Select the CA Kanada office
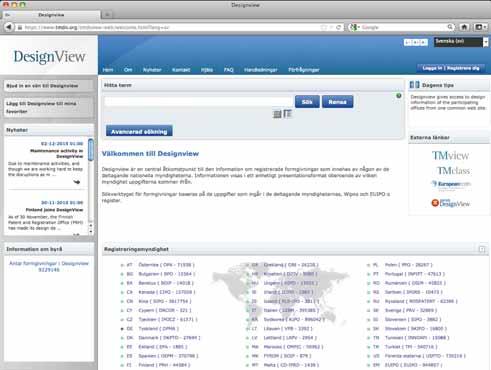The width and height of the screenshot is (491, 370). 158,292
